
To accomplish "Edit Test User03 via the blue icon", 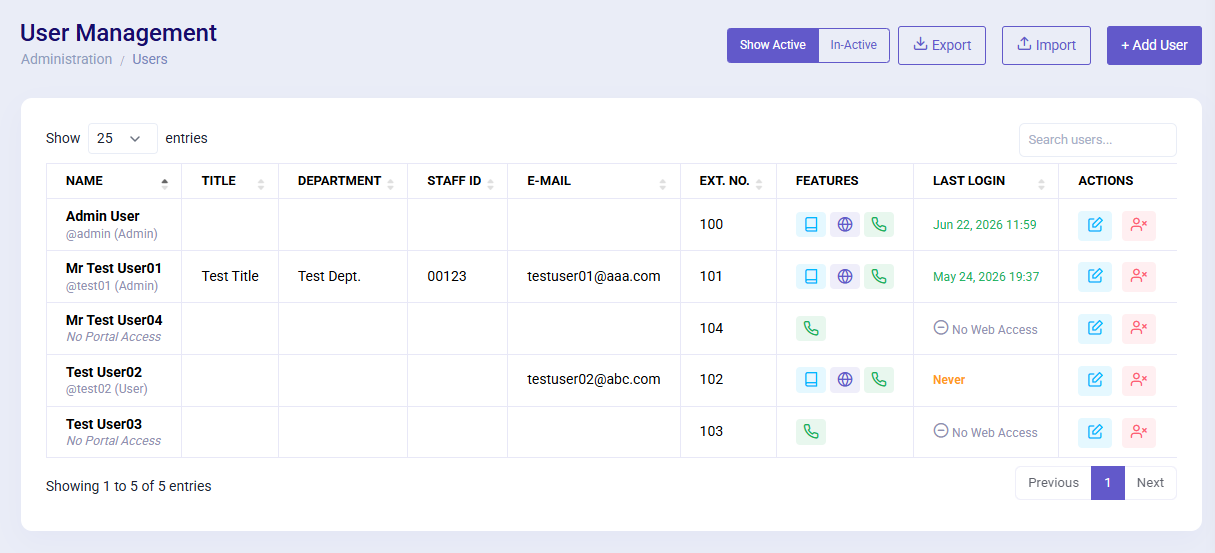I will tap(1095, 432).
